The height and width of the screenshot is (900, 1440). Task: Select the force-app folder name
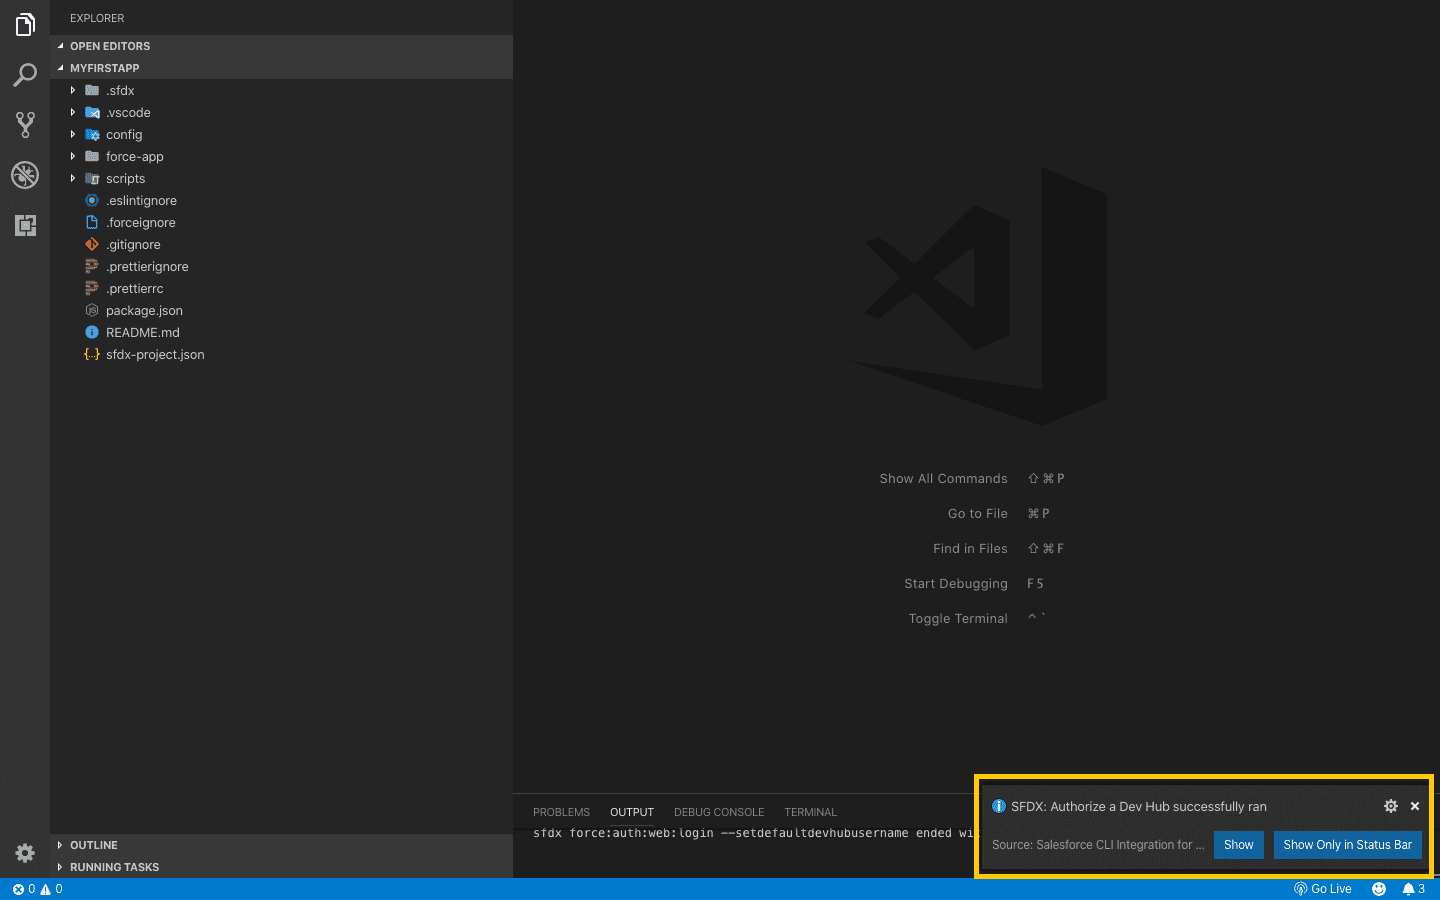tap(135, 156)
